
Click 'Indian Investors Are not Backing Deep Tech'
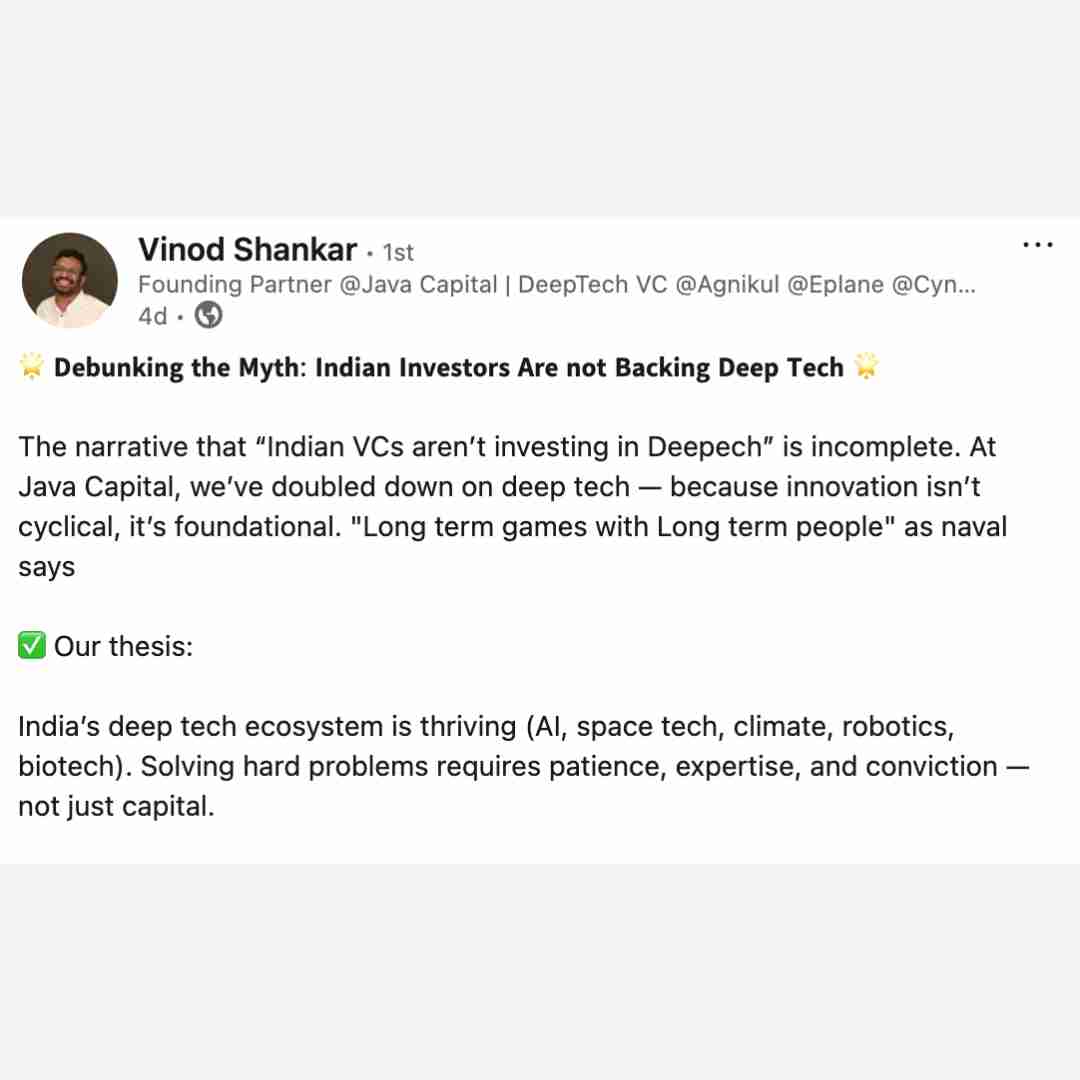point(579,368)
